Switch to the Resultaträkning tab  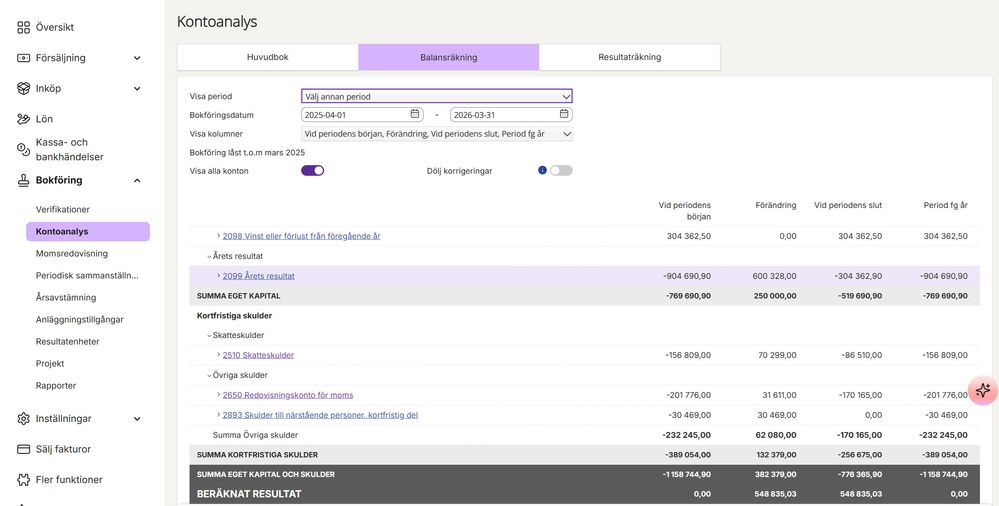pyautogui.click(x=629, y=57)
